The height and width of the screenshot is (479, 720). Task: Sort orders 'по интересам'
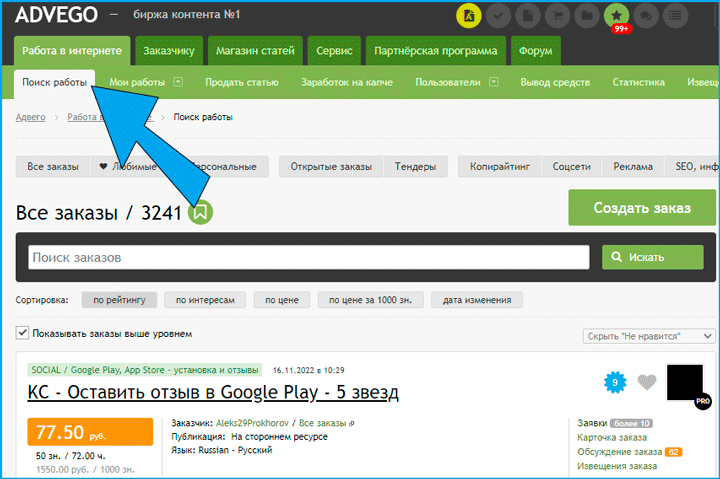[x=205, y=300]
